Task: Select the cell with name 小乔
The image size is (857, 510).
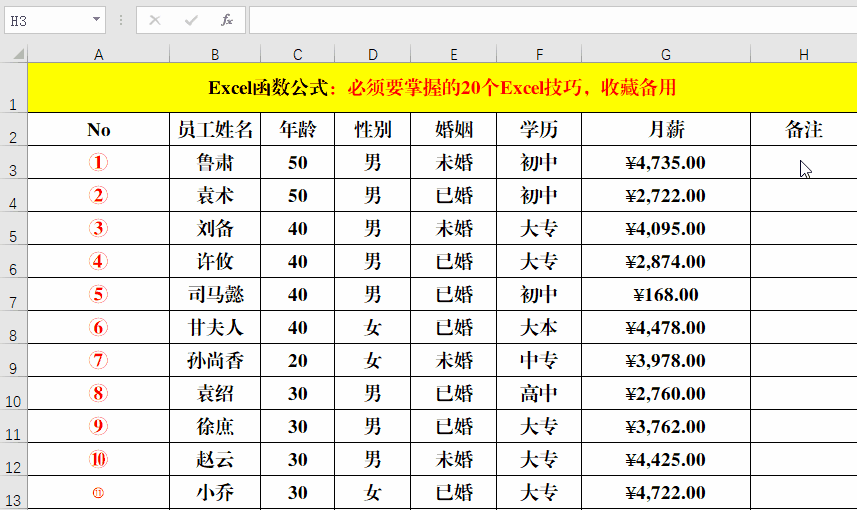Action: point(215,493)
